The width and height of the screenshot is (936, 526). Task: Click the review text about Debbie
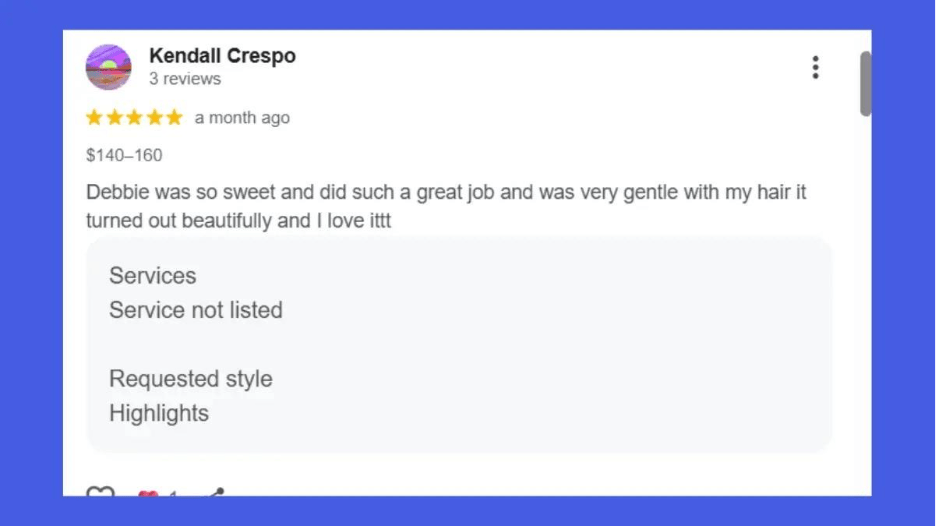[445, 206]
